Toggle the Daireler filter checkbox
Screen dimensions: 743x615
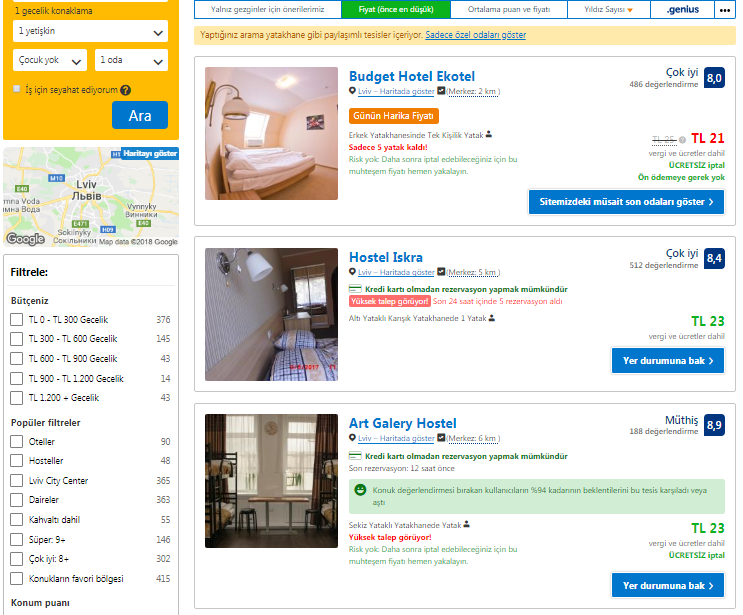[x=17, y=500]
